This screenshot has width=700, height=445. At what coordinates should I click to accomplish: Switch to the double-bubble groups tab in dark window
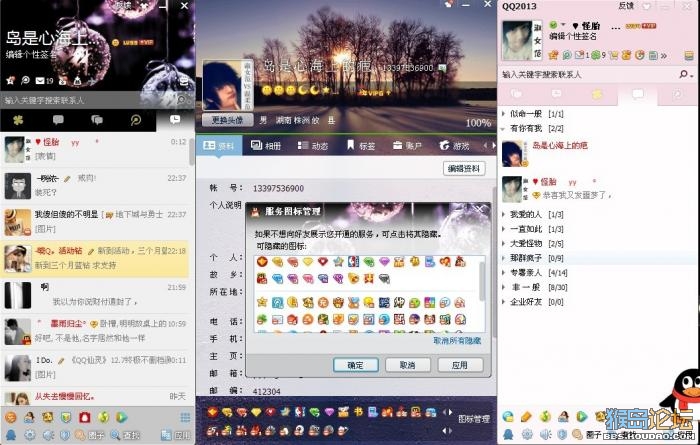coord(97,120)
